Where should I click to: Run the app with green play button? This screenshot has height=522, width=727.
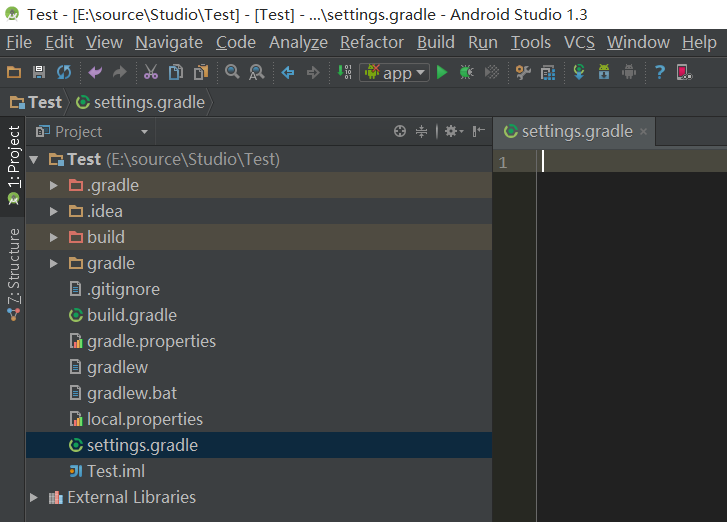[442, 72]
